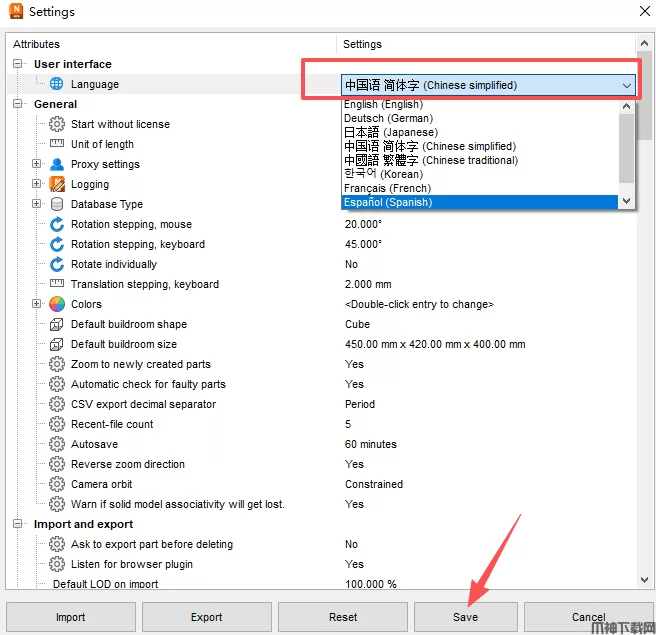The width and height of the screenshot is (656, 635).
Task: Click the rotate icon for Rotate individually
Action: pos(56,264)
